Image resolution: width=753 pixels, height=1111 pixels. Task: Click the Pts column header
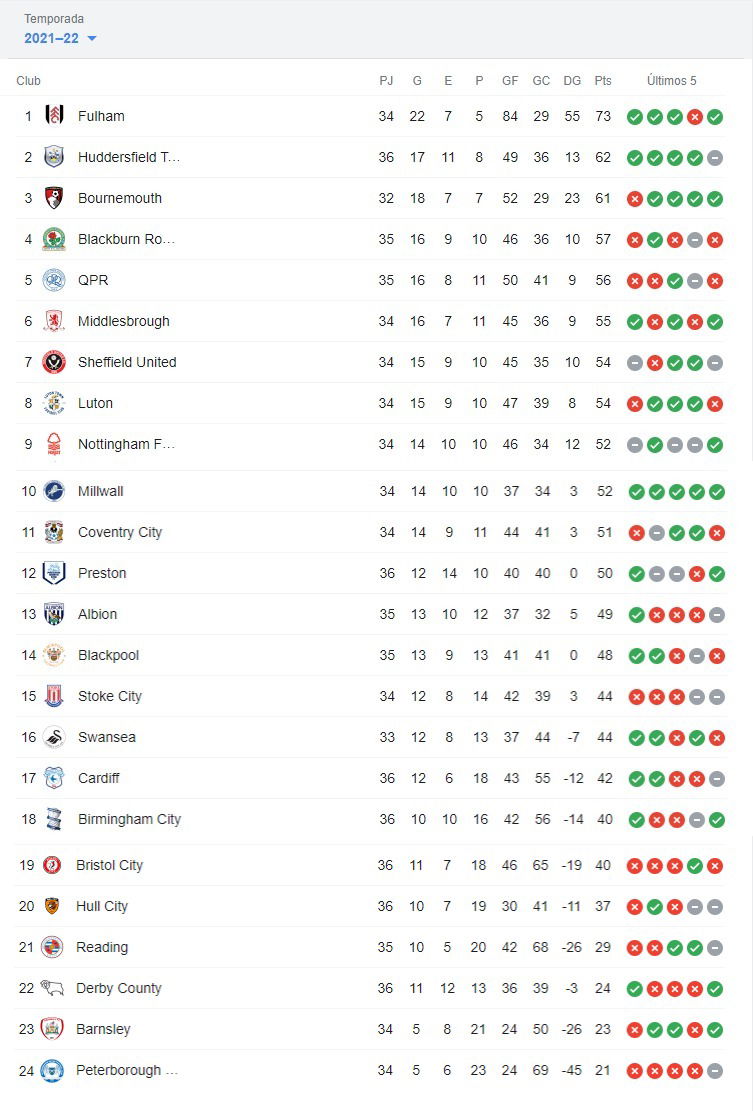click(x=603, y=81)
